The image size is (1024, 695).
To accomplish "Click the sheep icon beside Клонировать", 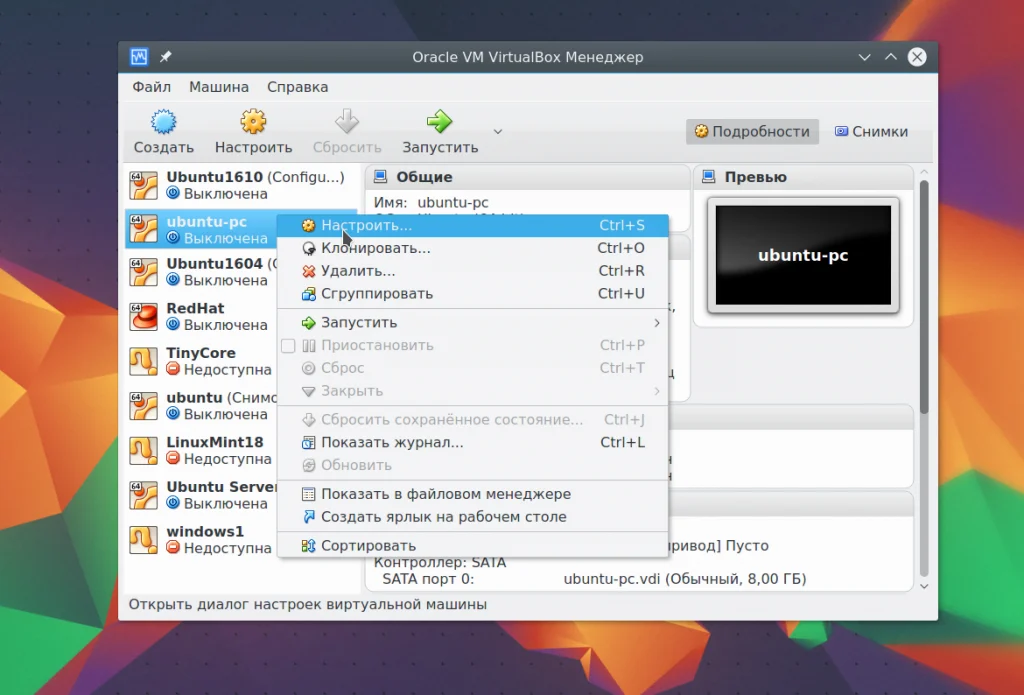I will (308, 248).
